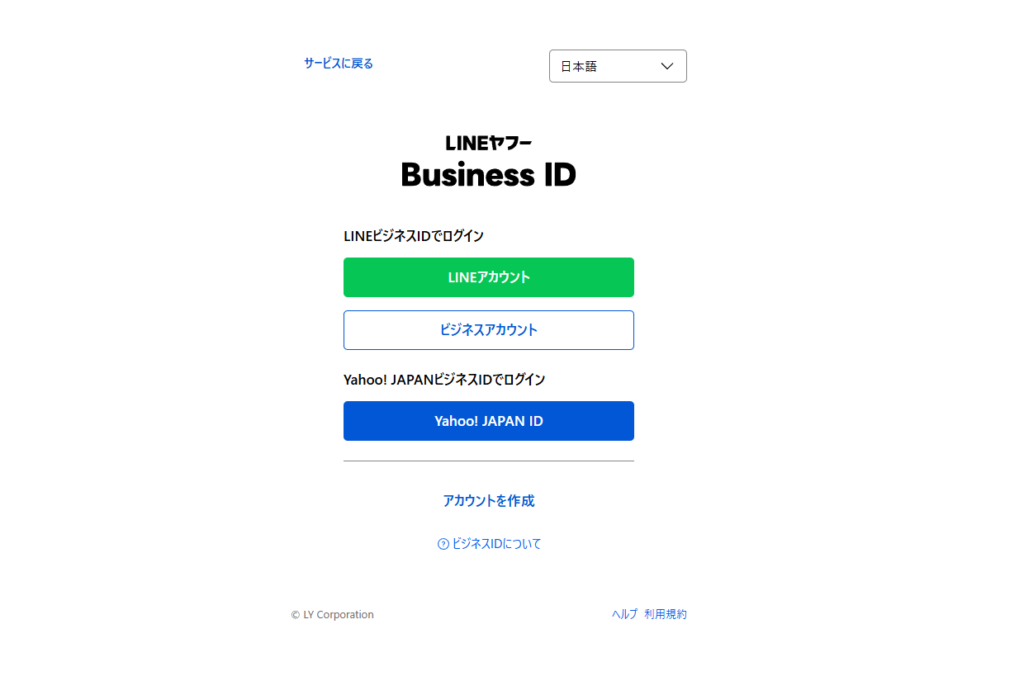Click the copyright symbol before LY Corporation
Image resolution: width=1024 pixels, height=695 pixels.
tap(295, 615)
